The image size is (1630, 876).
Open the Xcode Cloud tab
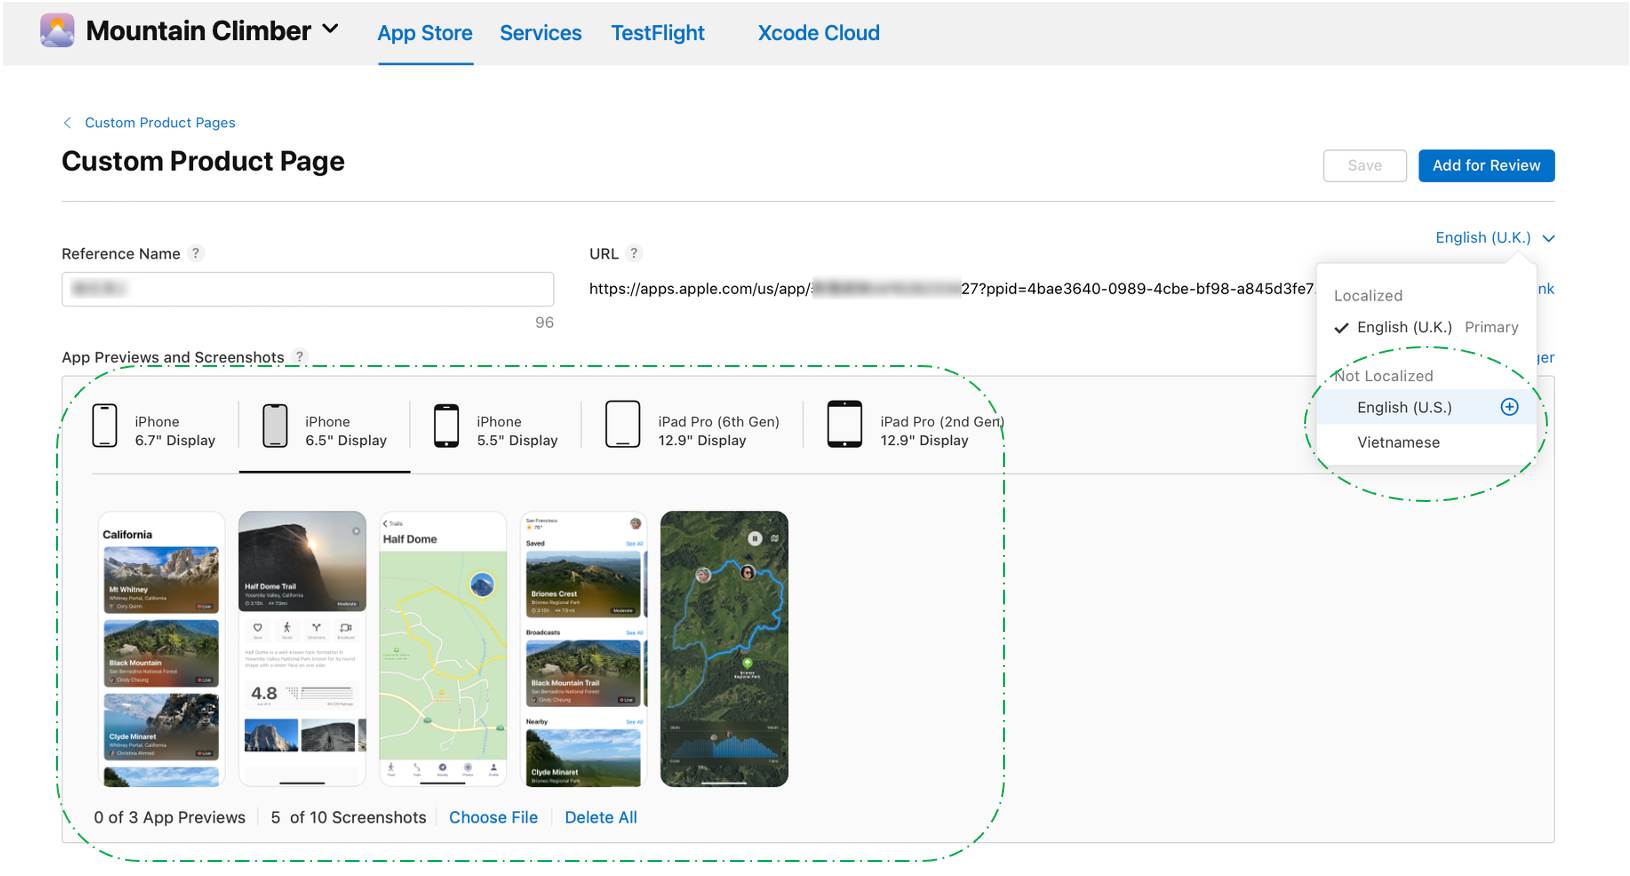tap(818, 33)
